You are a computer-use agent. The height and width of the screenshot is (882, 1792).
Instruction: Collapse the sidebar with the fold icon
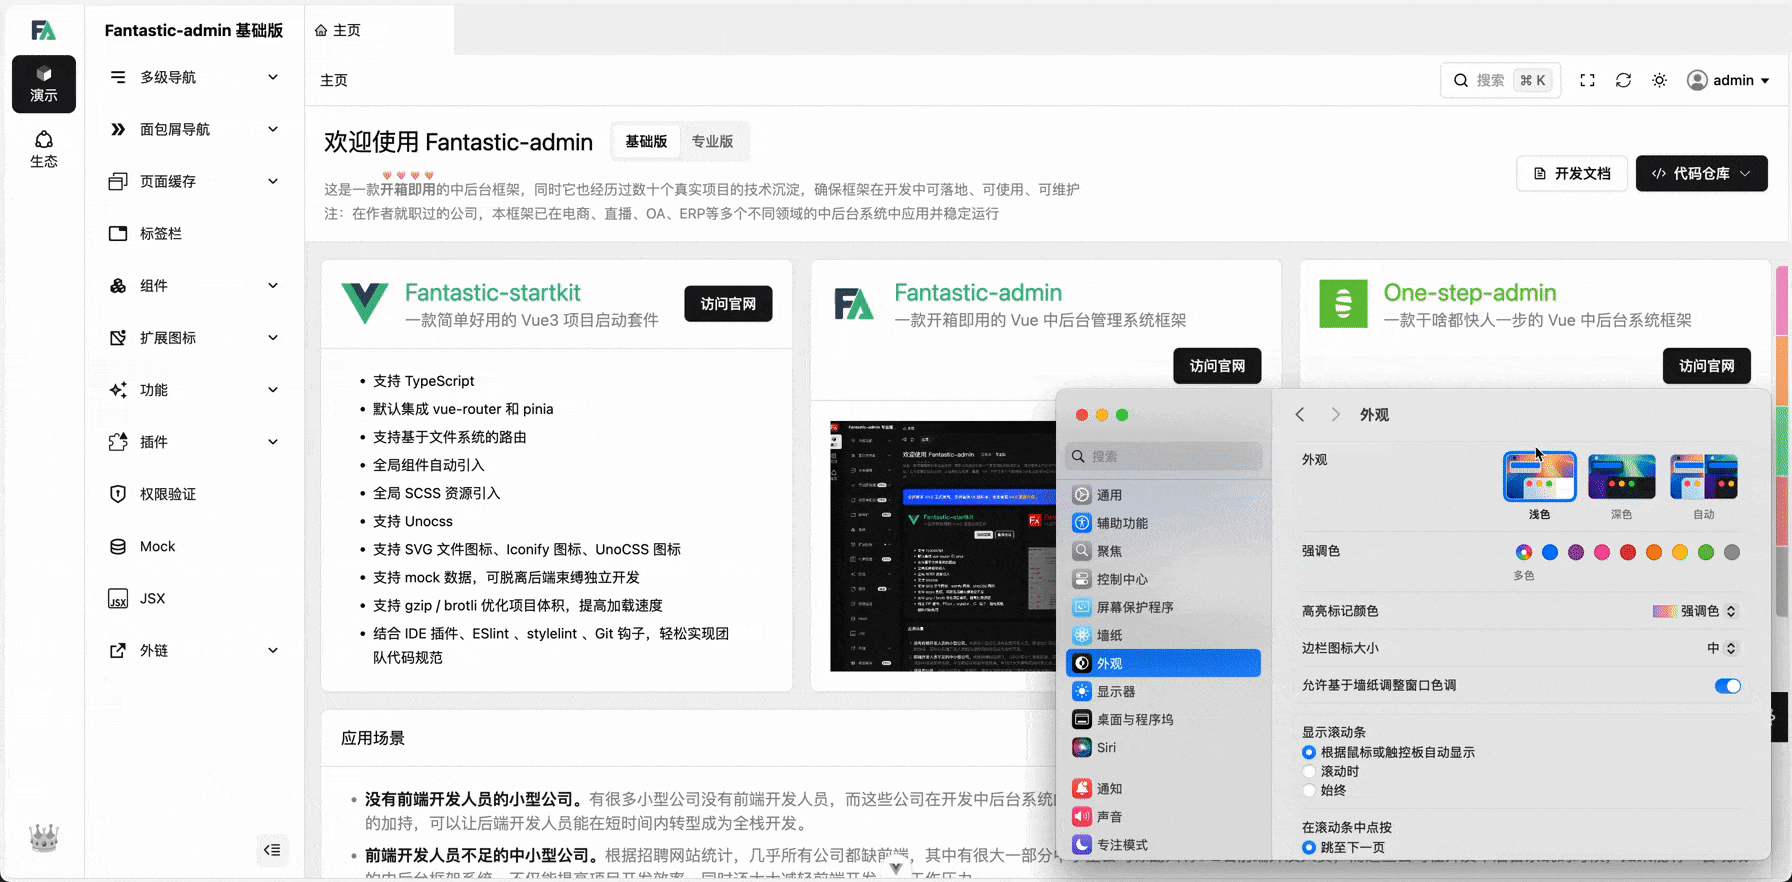[272, 850]
